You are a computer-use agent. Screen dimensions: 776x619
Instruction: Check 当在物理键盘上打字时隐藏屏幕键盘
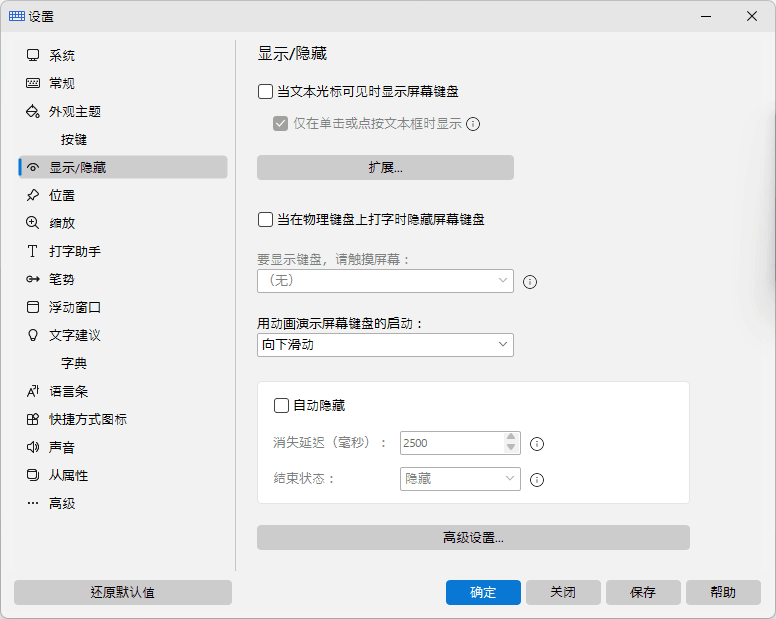[265, 219]
